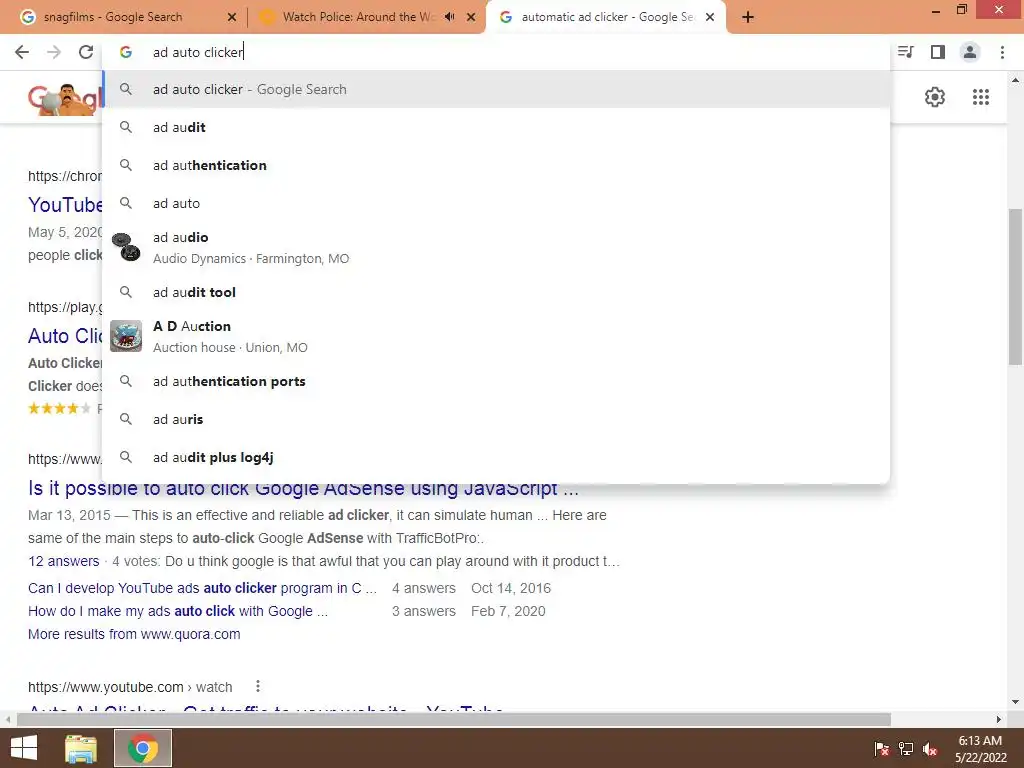Click the Google doodle logo
1024x768 pixels.
(65, 99)
